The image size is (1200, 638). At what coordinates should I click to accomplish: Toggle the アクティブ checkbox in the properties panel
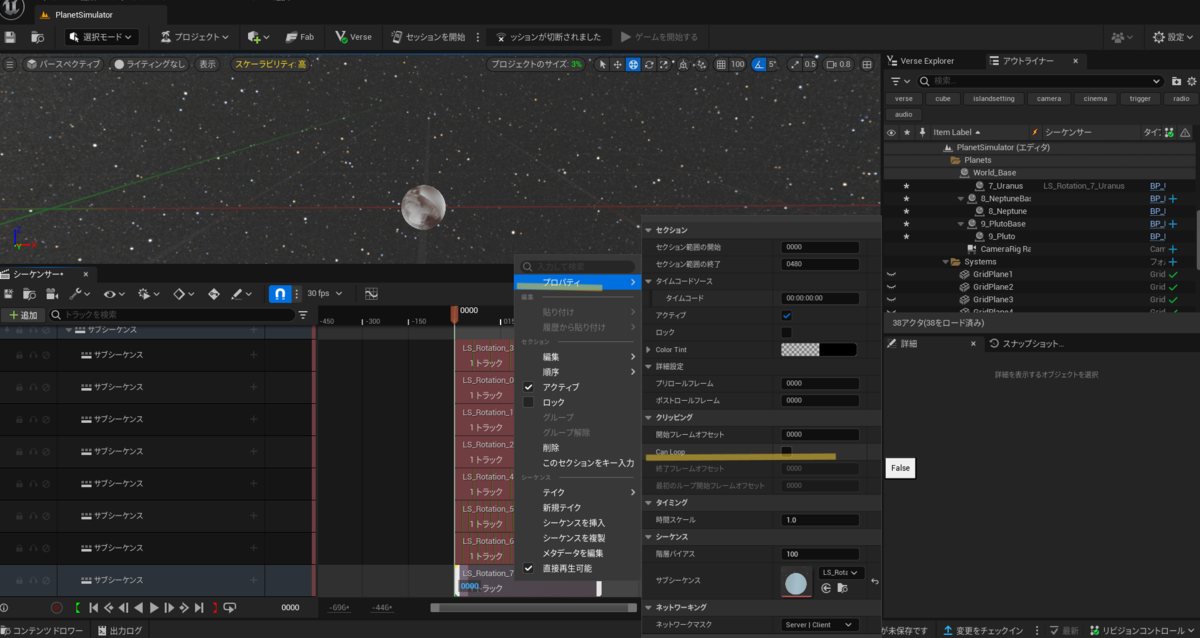(x=786, y=315)
